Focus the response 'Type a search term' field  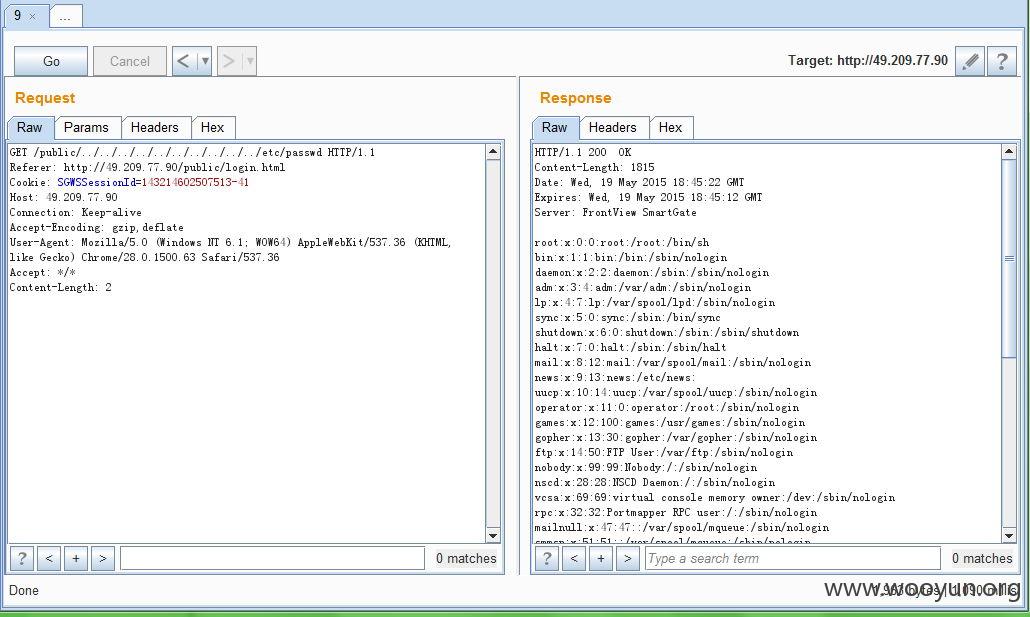[x=793, y=559]
